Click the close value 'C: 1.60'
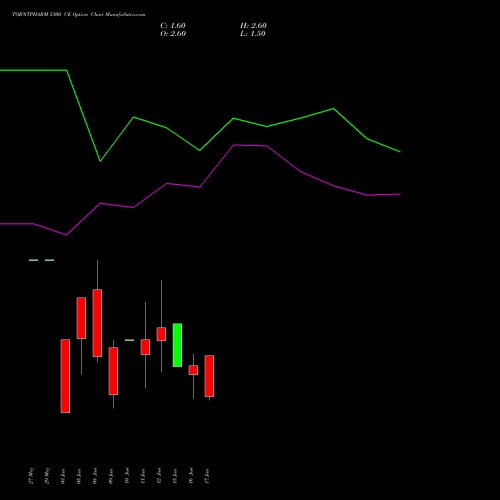The height and width of the screenshot is (500, 500). click(173, 26)
